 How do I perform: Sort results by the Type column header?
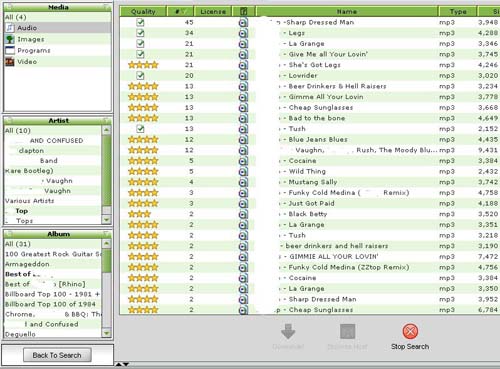(x=458, y=12)
